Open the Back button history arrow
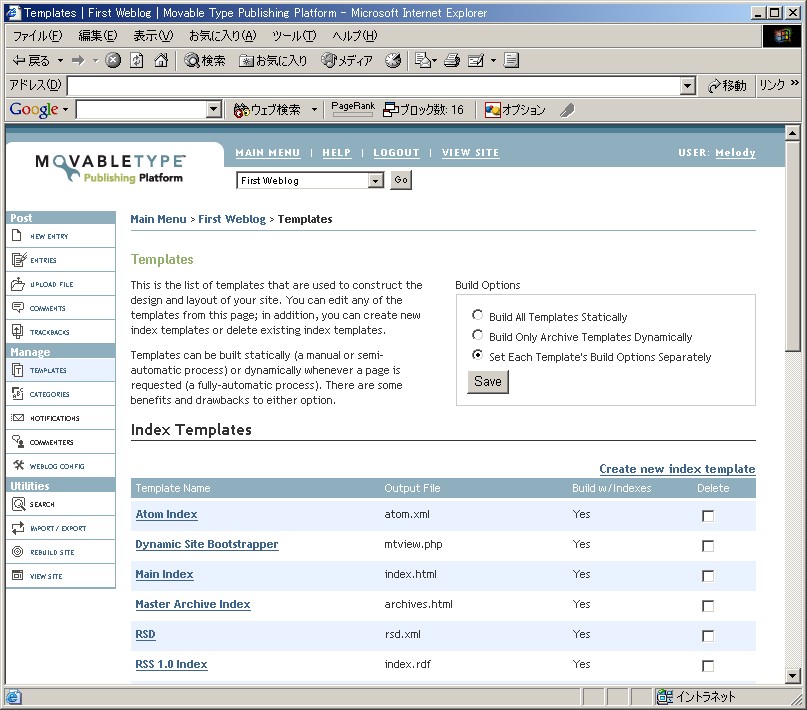 61,61
